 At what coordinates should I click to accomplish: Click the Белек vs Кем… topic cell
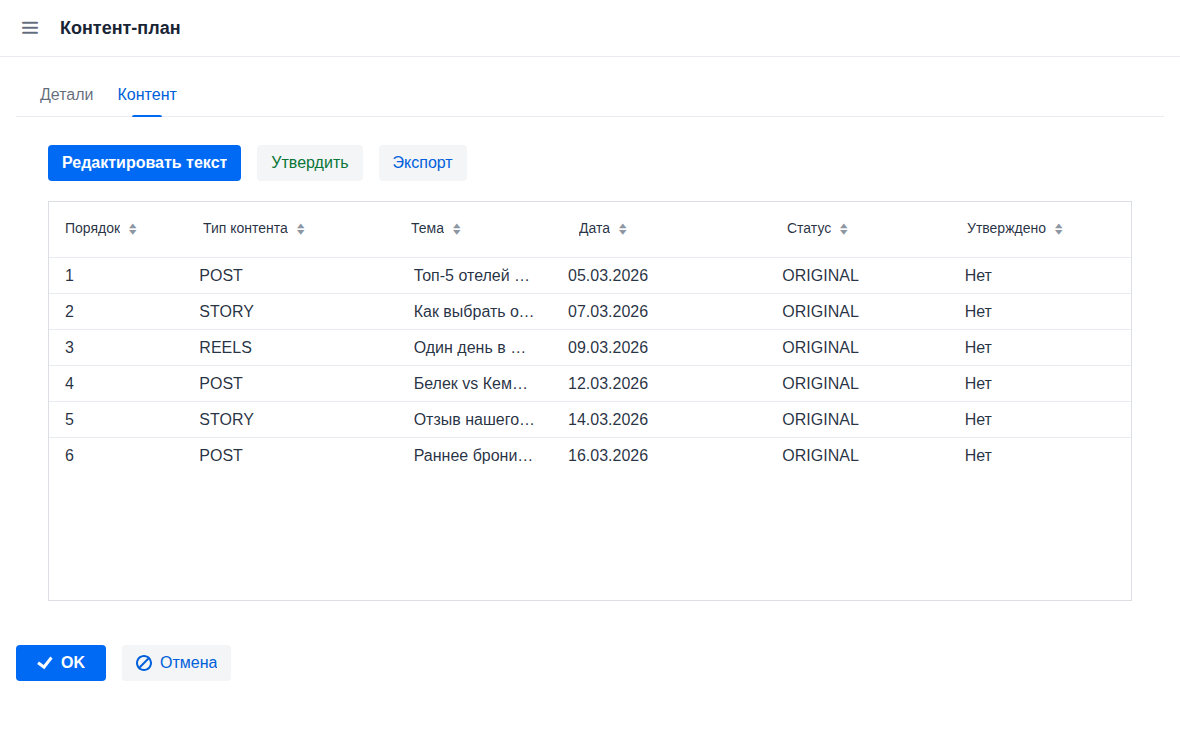(473, 384)
